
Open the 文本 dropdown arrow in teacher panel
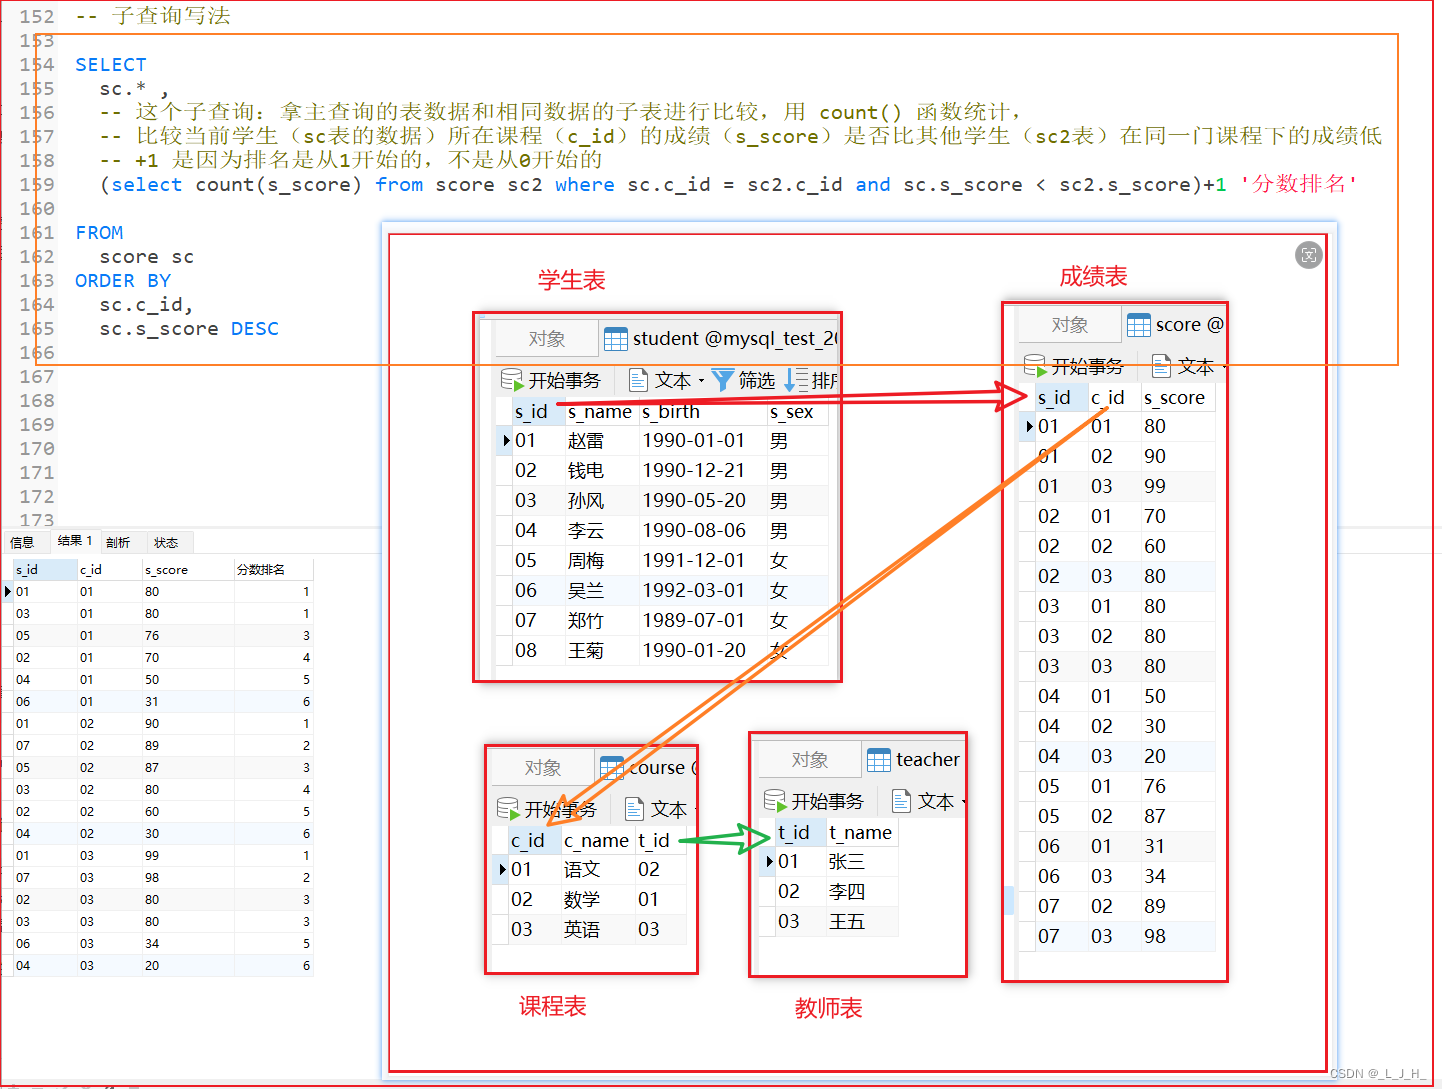pyautogui.click(x=964, y=802)
